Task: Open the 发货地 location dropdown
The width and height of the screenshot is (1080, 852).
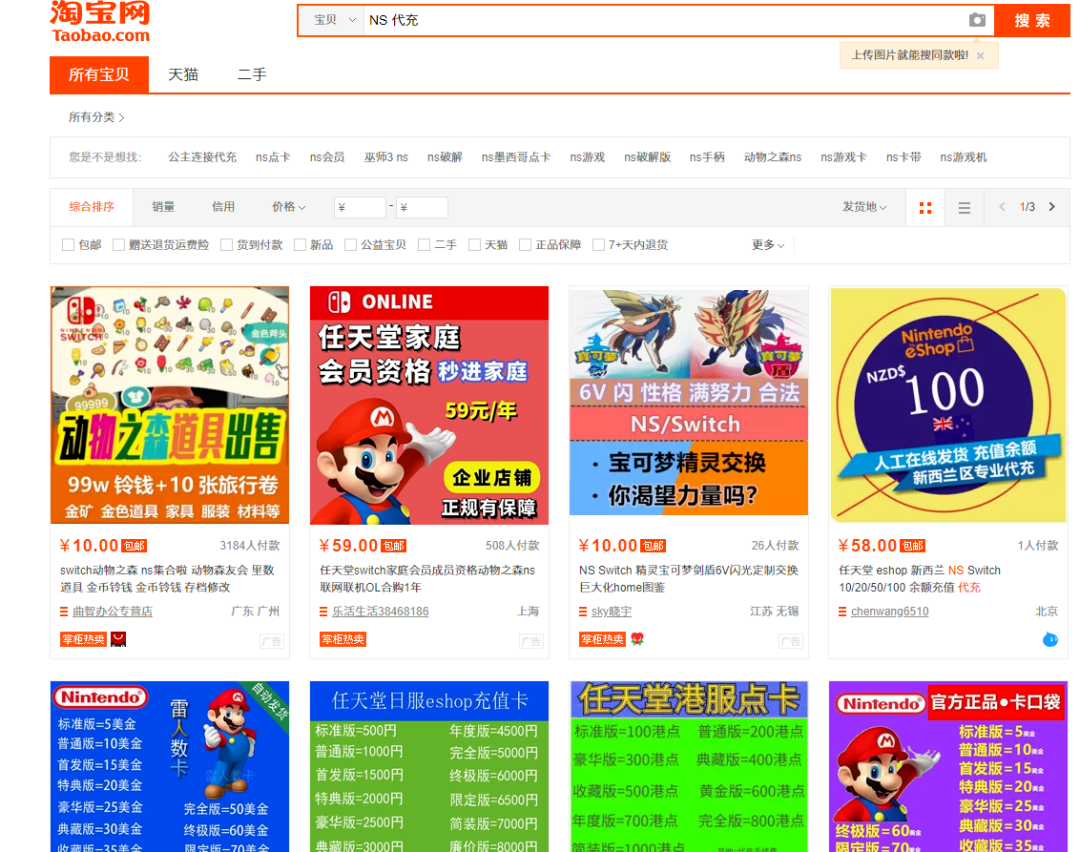Action: pos(864,207)
